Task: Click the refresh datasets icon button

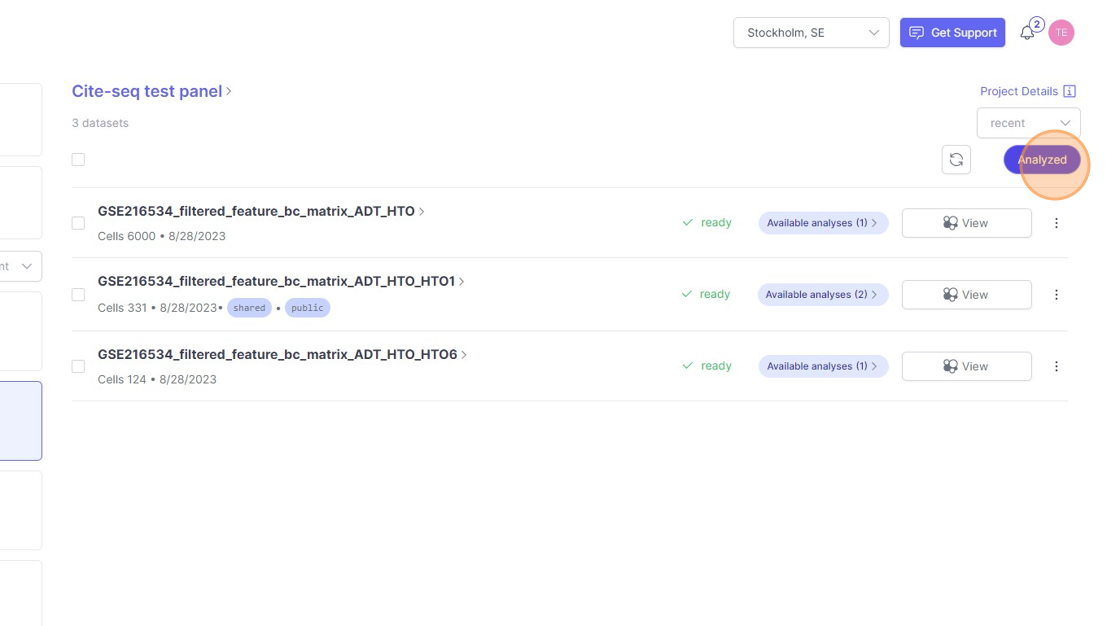Action: pos(956,160)
